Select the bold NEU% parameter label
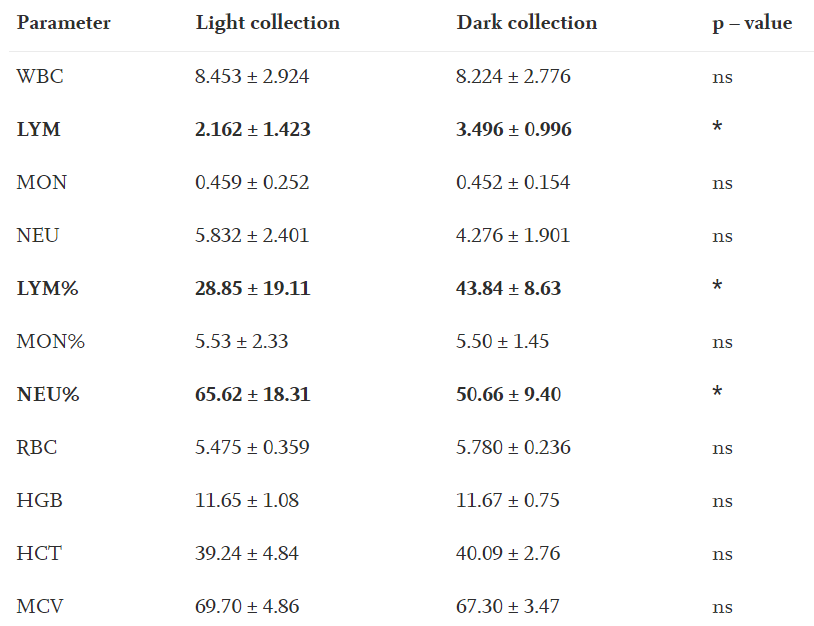The width and height of the screenshot is (814, 626). [x=48, y=394]
